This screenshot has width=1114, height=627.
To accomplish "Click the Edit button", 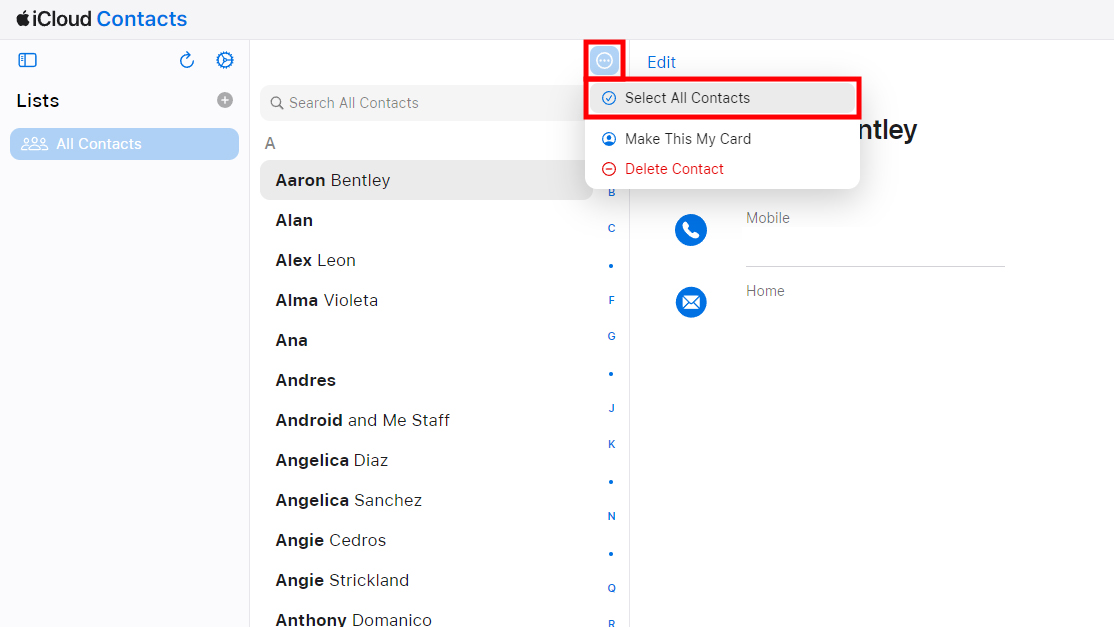I will pos(661,62).
